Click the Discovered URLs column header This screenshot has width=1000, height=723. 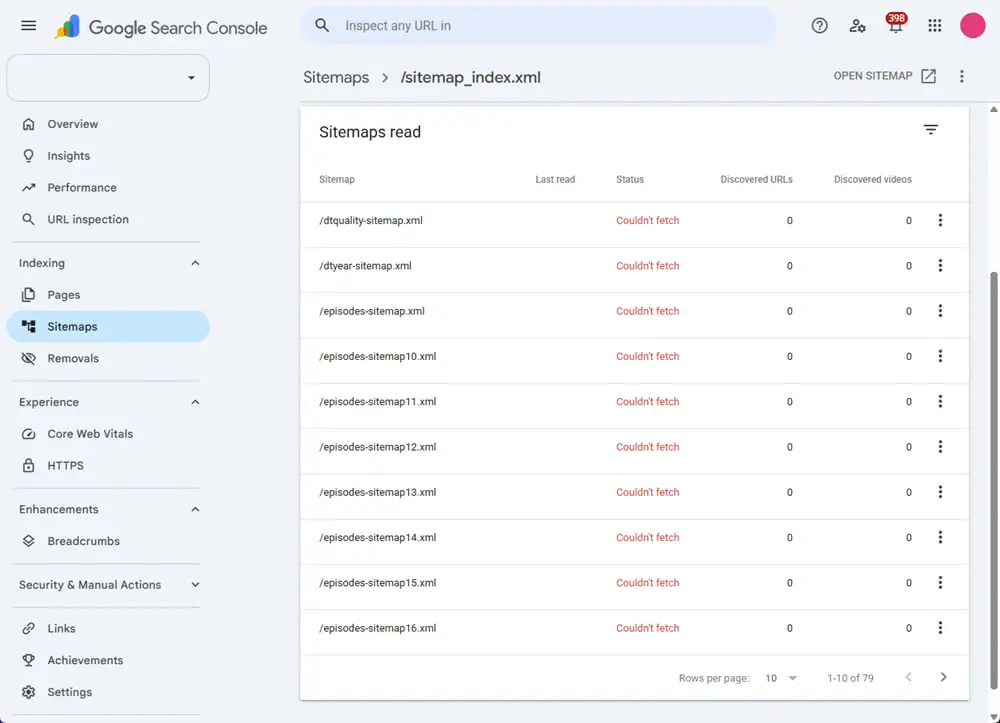tap(756, 179)
